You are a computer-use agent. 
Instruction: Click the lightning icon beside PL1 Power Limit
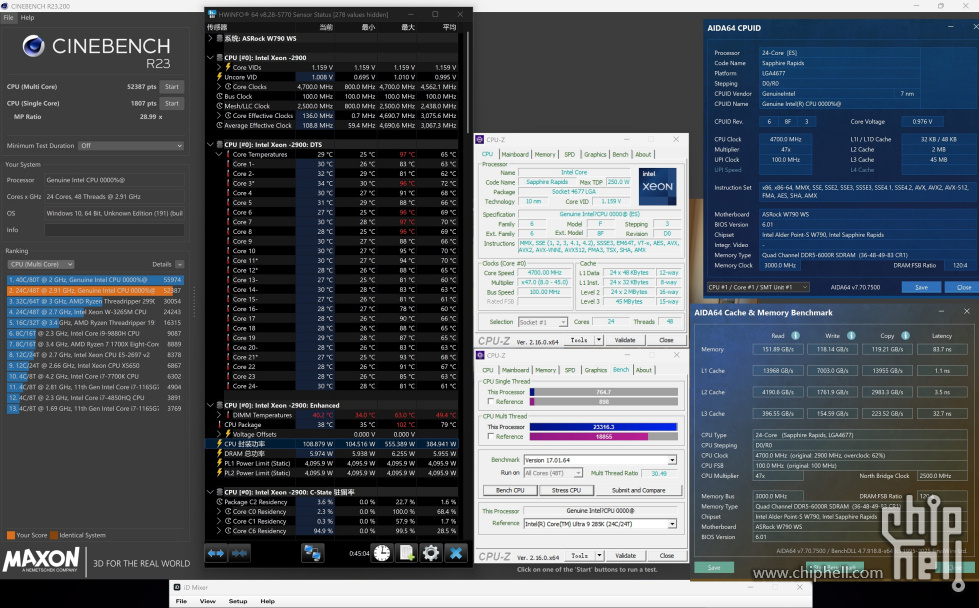point(220,463)
